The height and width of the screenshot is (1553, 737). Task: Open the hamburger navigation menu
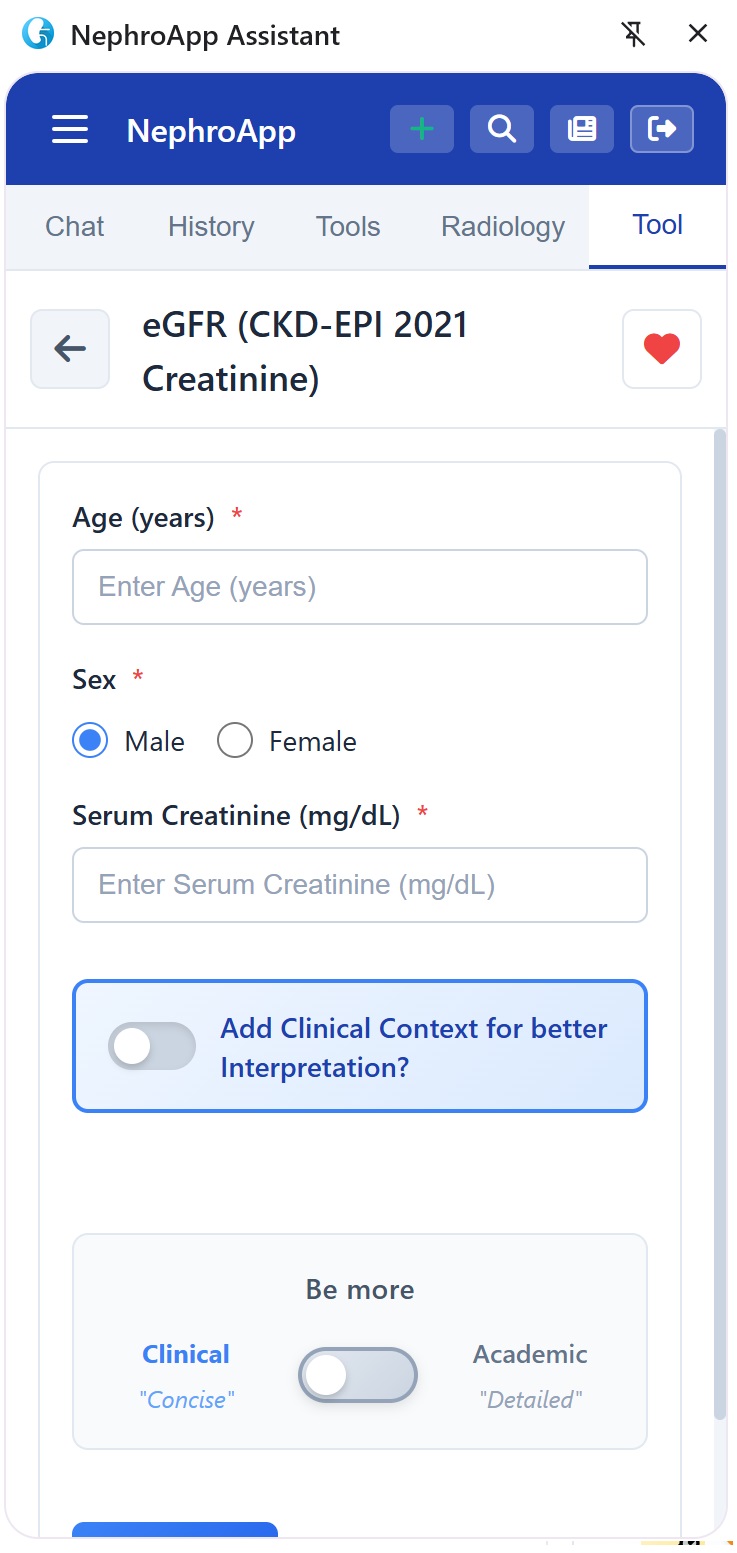click(x=70, y=130)
